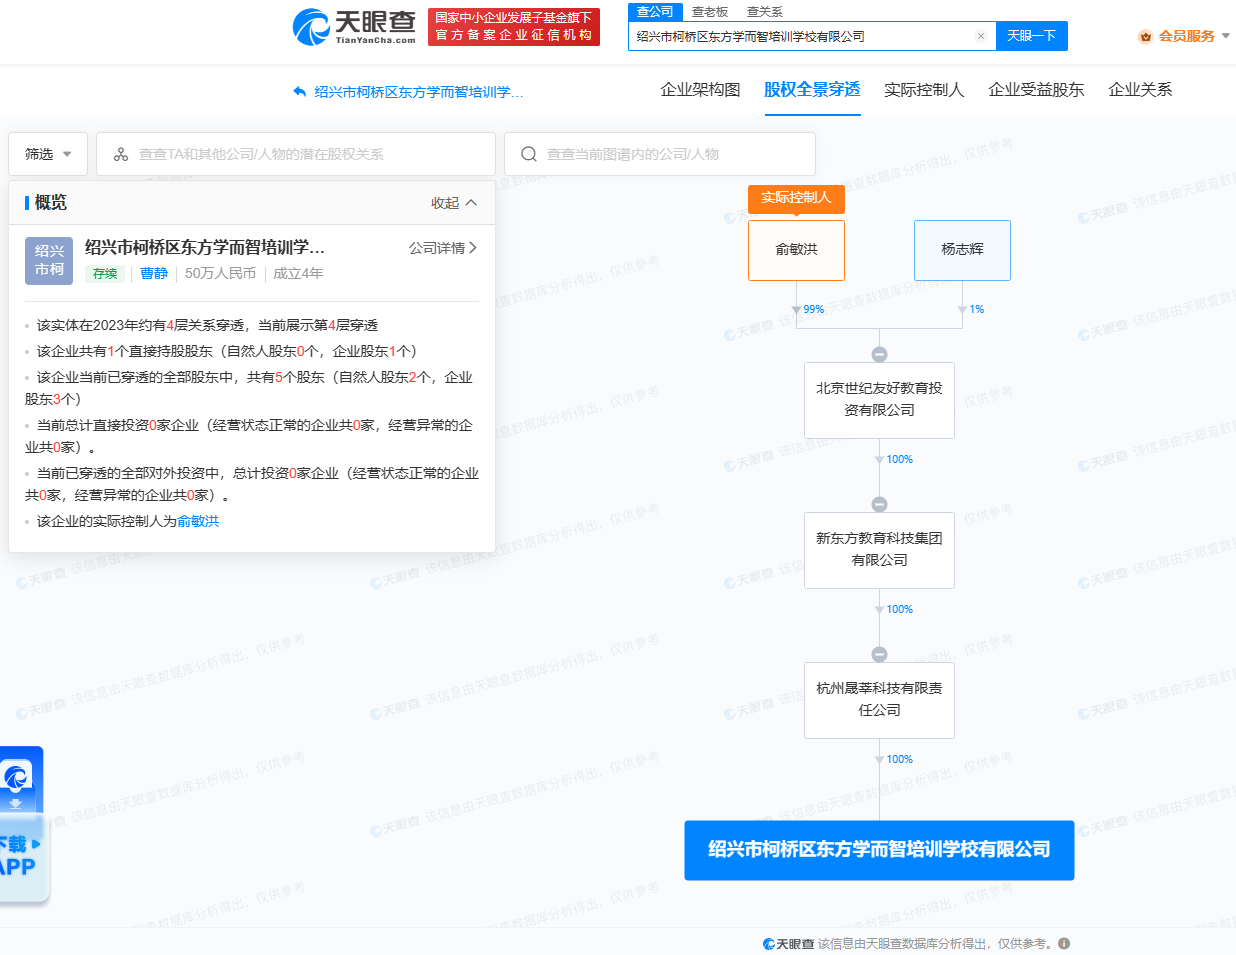Click the 存续 status tag
1236x955 pixels.
click(105, 274)
